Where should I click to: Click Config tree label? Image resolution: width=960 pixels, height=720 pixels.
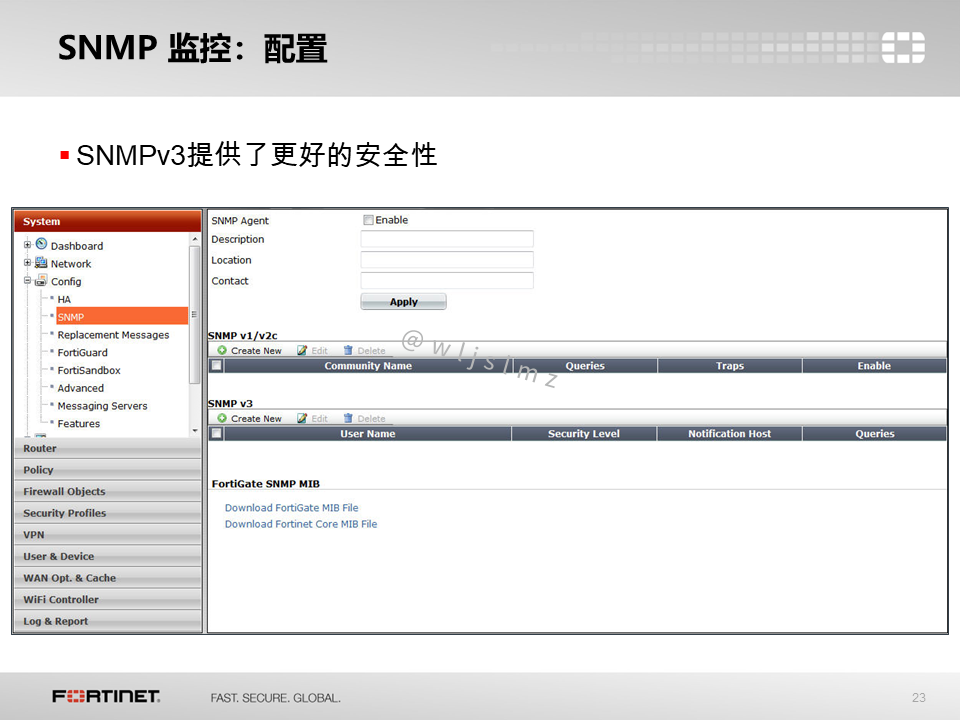point(66,281)
